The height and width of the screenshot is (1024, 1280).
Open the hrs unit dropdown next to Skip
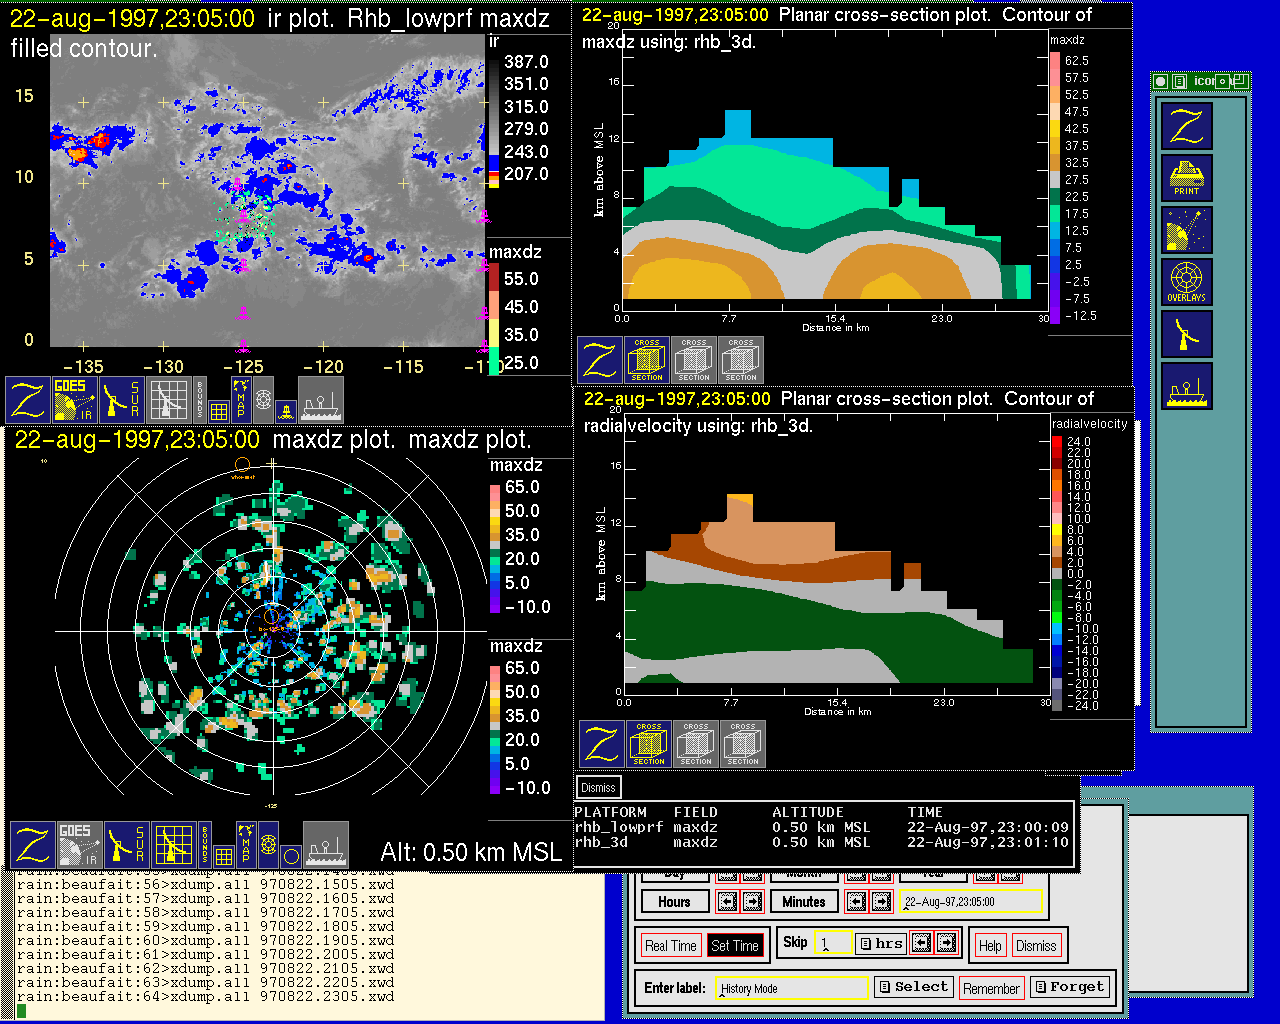point(881,943)
